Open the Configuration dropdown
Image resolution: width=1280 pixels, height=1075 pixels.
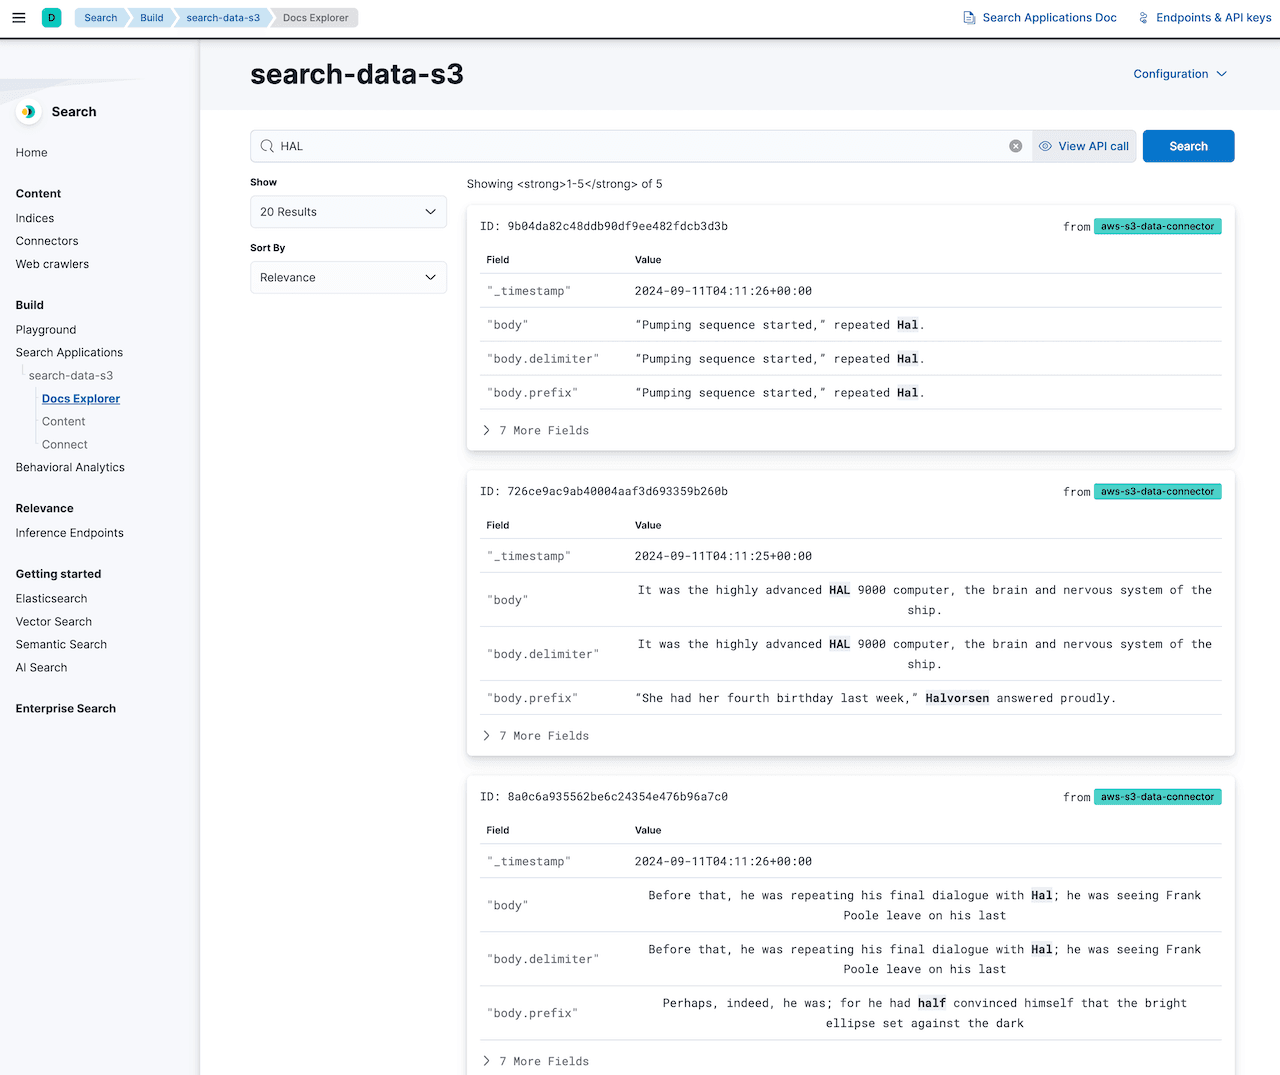(1180, 73)
